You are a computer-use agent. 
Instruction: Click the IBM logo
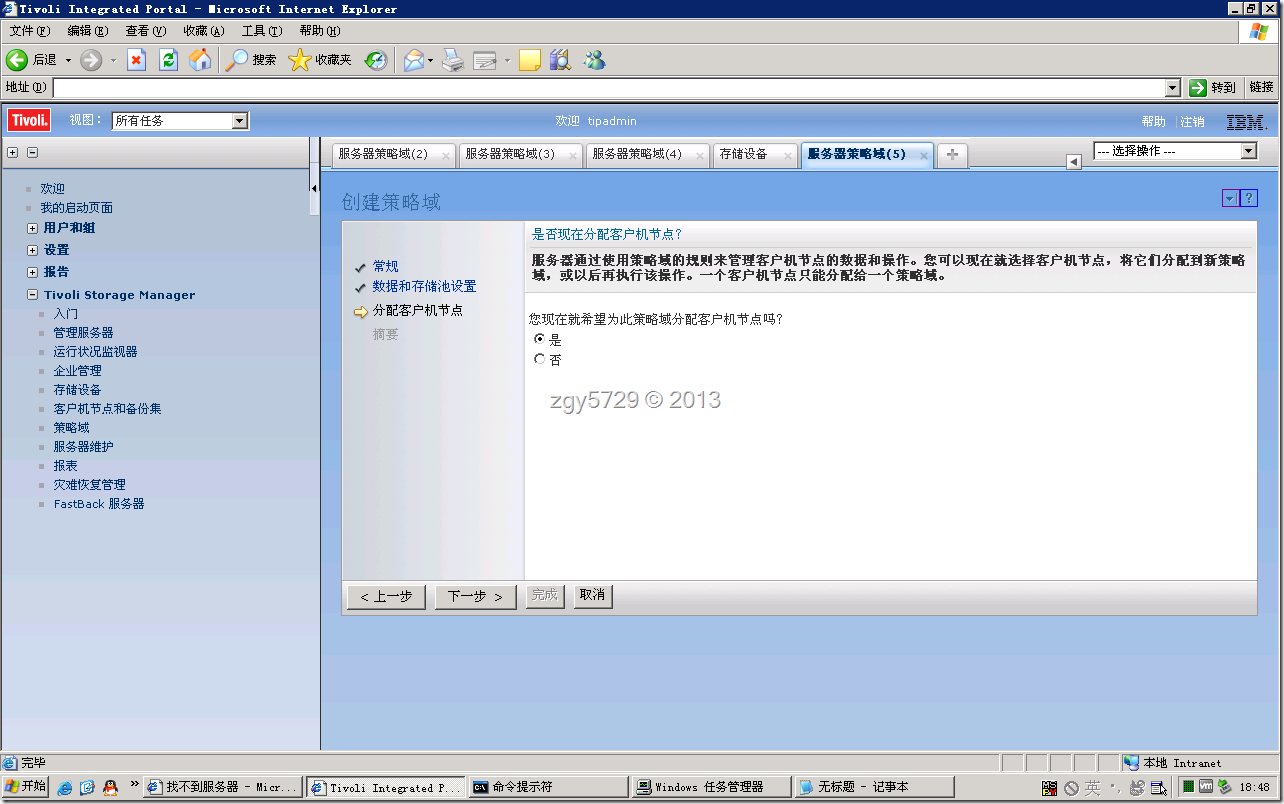coord(1246,122)
